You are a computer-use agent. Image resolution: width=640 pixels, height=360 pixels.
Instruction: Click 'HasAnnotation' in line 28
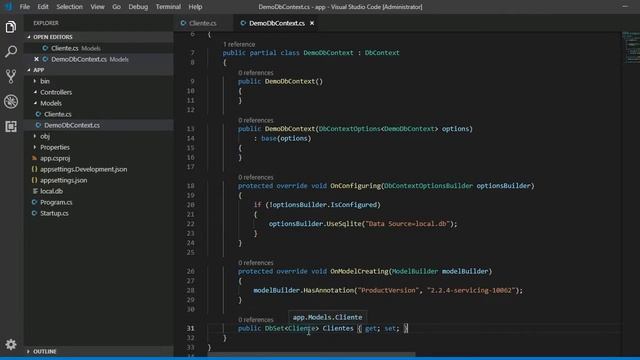point(329,290)
